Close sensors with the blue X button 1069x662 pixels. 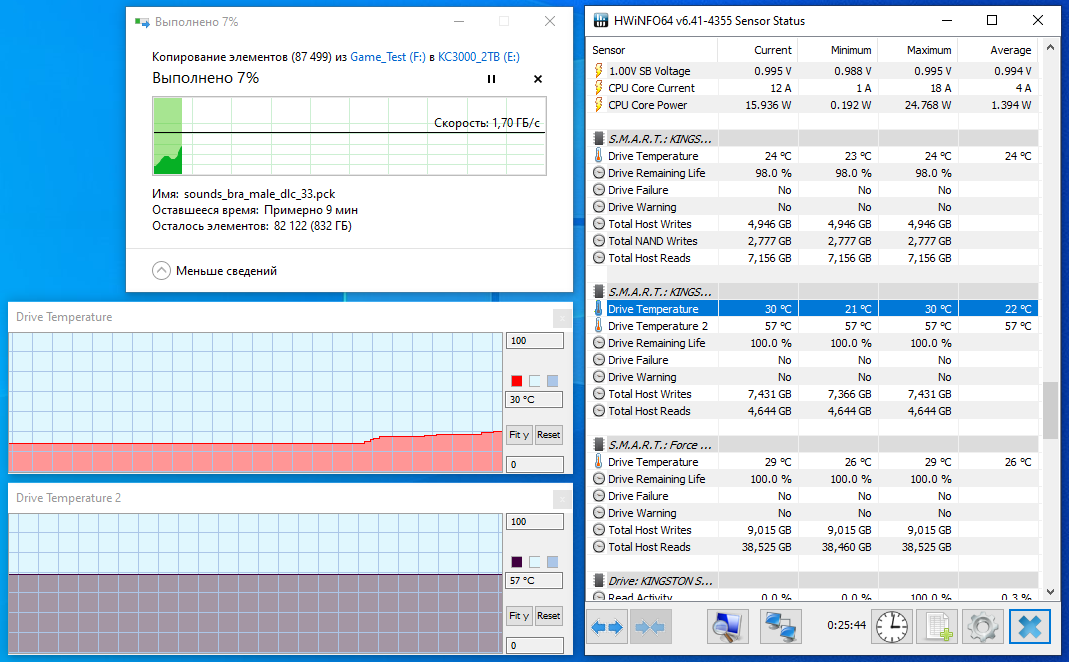[x=1029, y=627]
